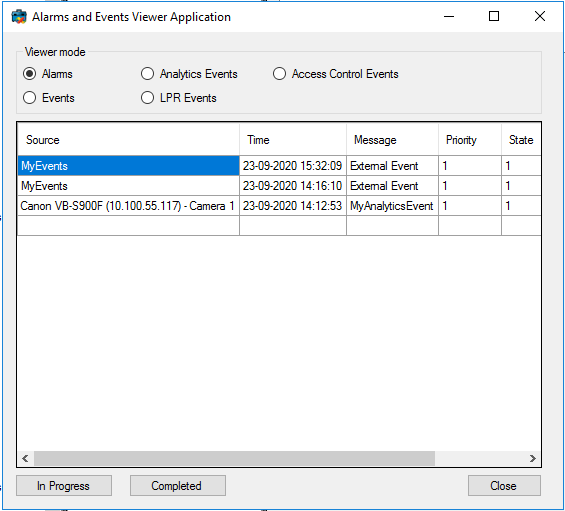Select the Alarms viewer mode
The width and height of the screenshot is (565, 511).
[x=48, y=74]
